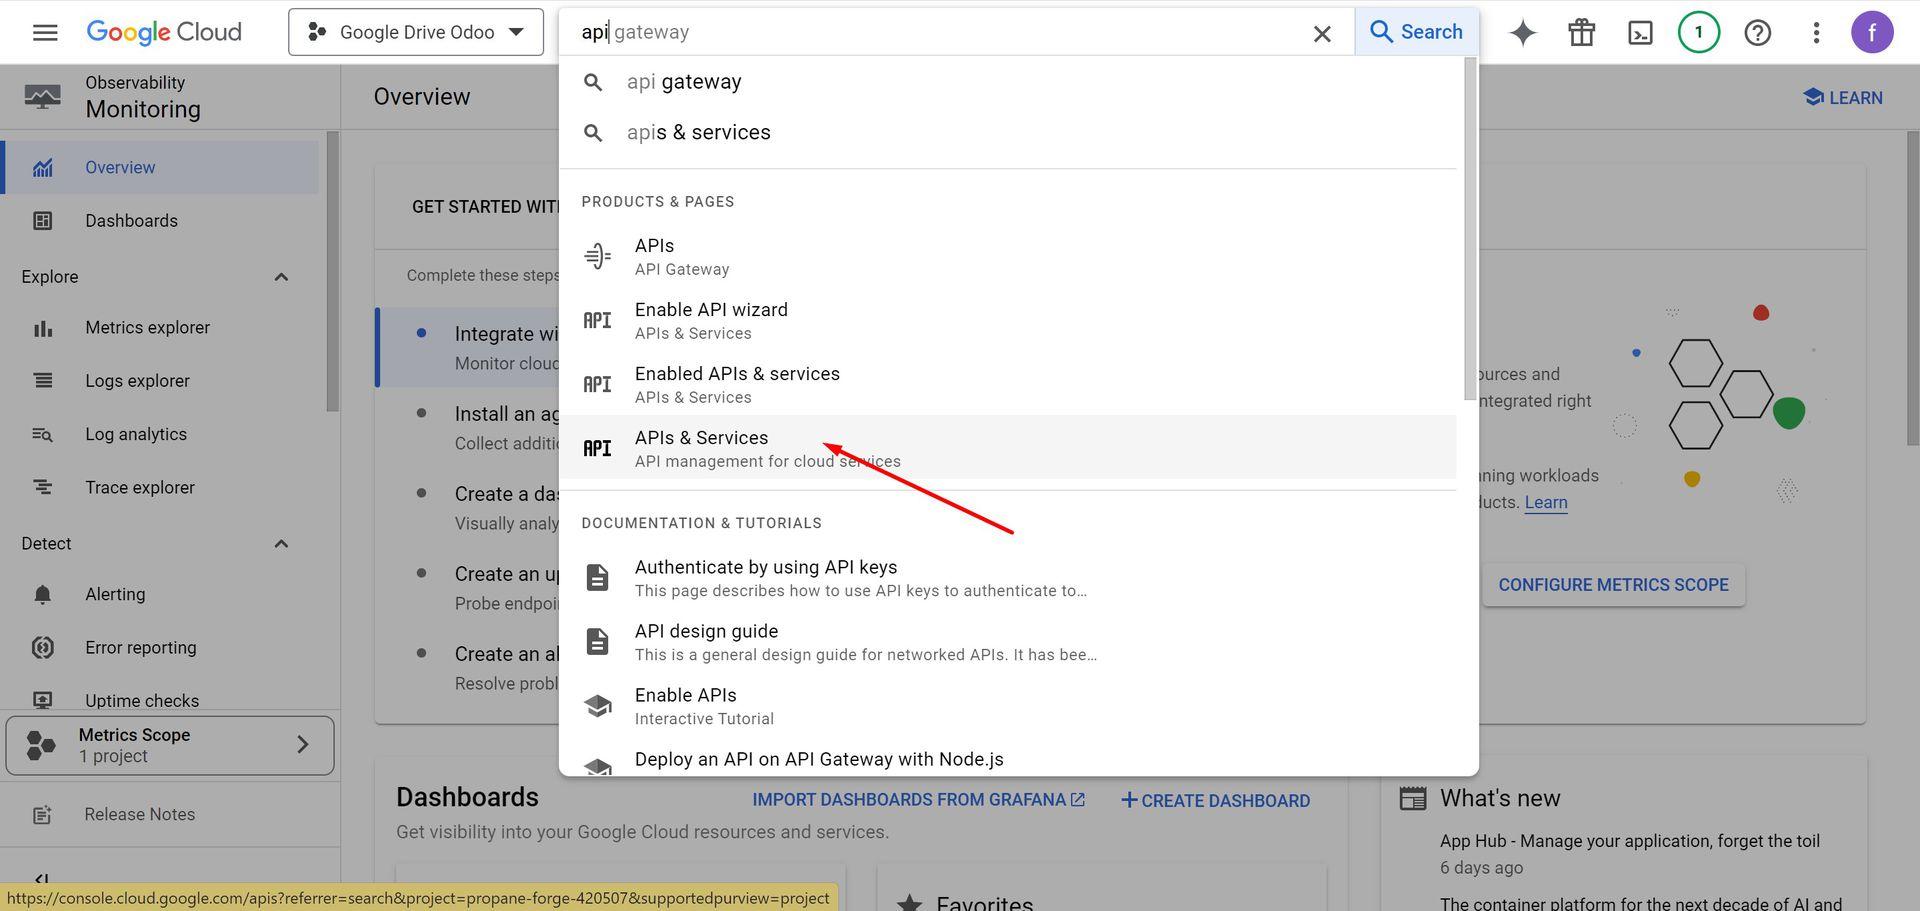Open Logs explorer
This screenshot has height=911, width=1920.
pos(162,381)
